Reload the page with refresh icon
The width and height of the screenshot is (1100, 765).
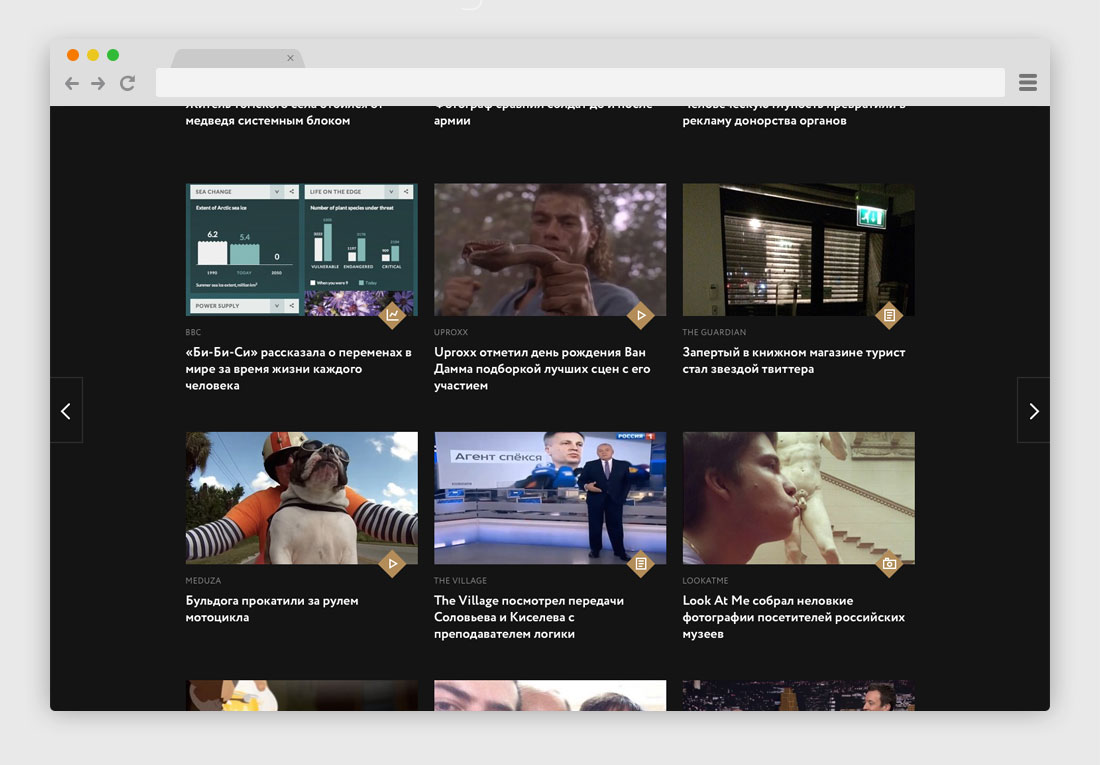coord(127,84)
